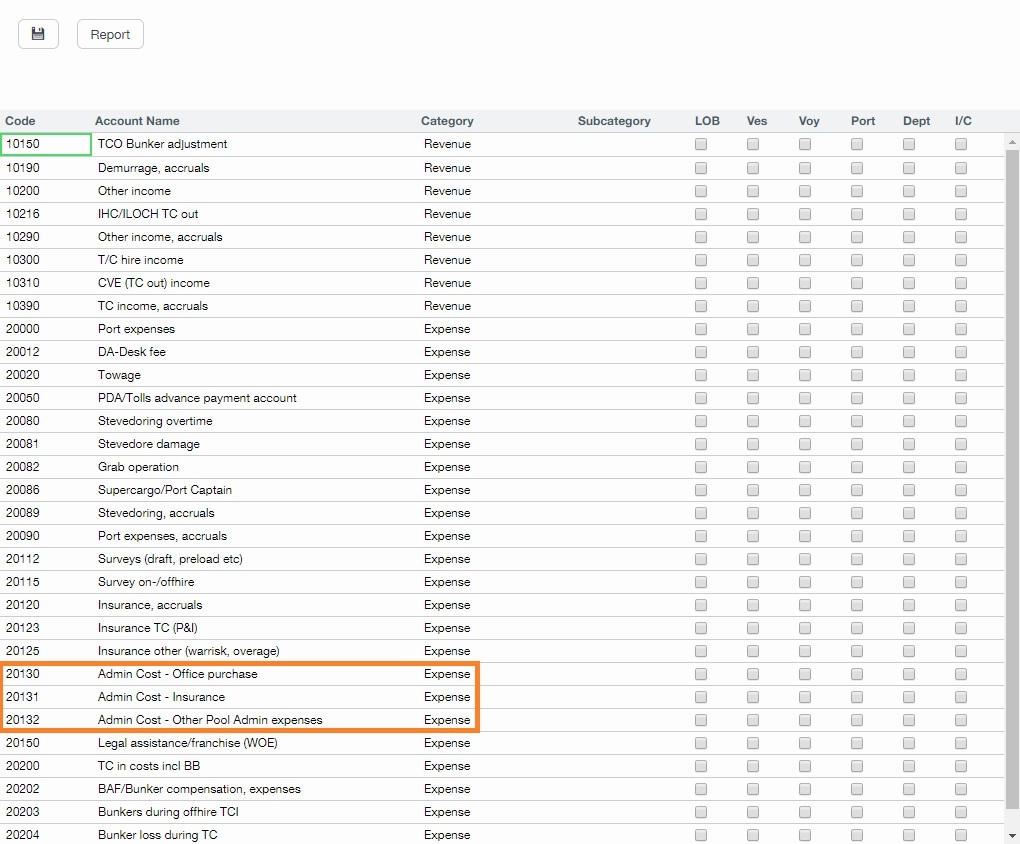This screenshot has width=1020, height=844.
Task: Click the scrollbar down arrow
Action: point(1011,836)
